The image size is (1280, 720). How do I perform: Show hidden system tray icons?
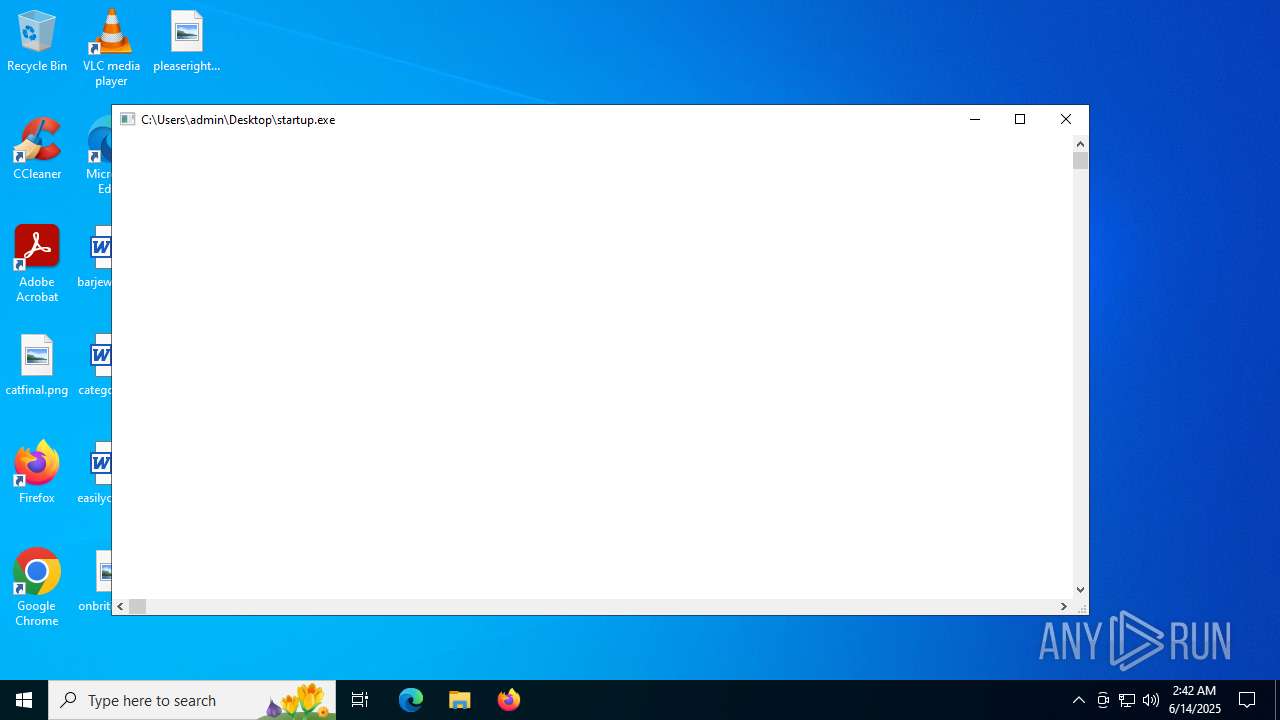pos(1078,700)
